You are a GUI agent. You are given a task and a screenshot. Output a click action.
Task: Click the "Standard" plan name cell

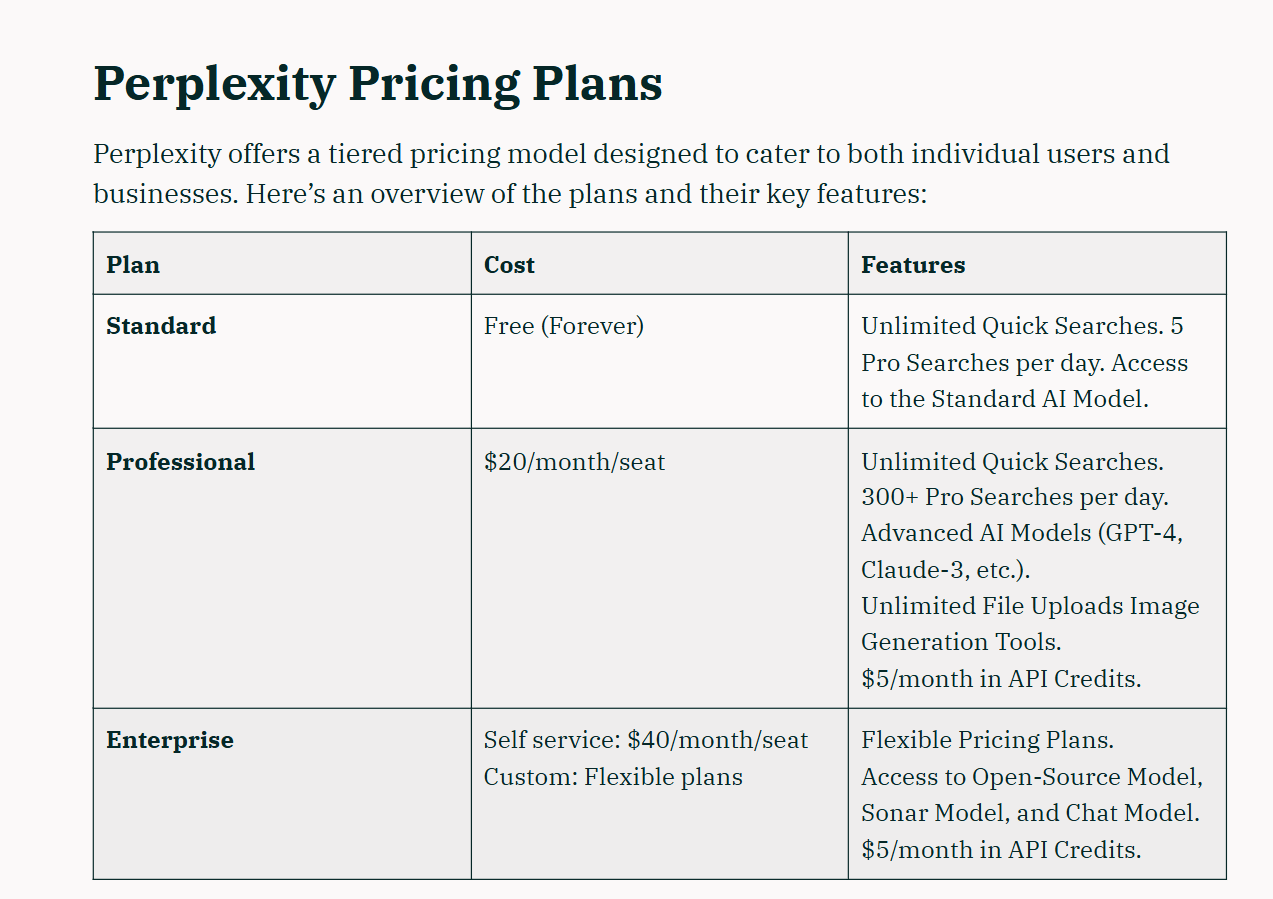click(x=161, y=326)
